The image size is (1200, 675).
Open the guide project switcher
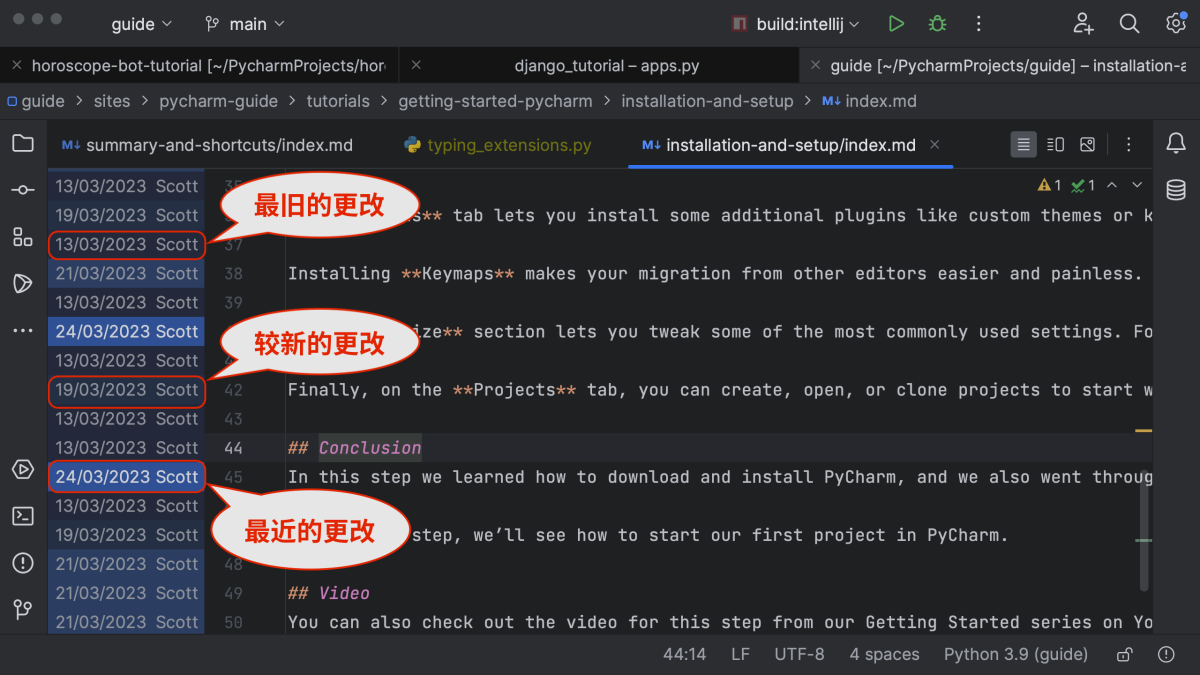coord(141,24)
